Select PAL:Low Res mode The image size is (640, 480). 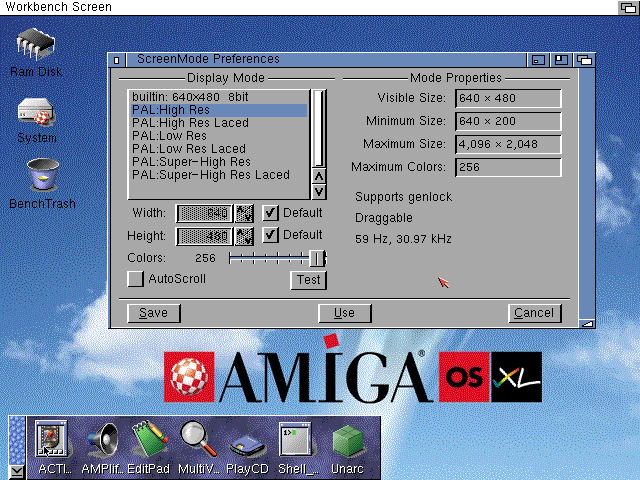pos(219,136)
